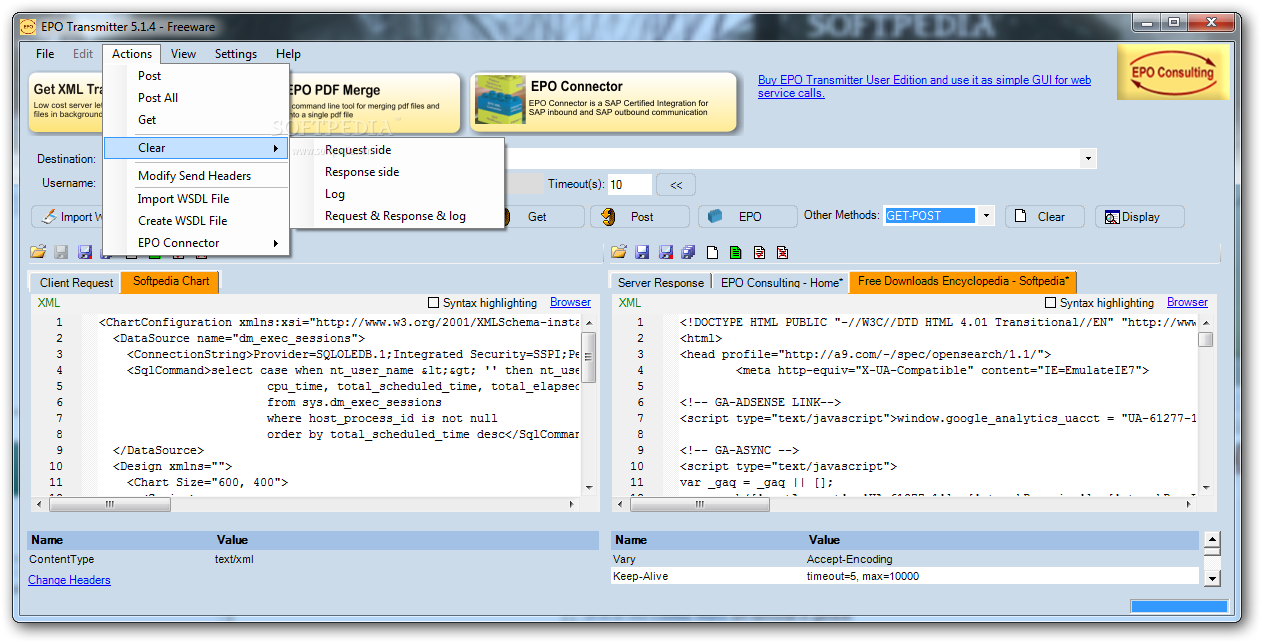The height and width of the screenshot is (643, 1262).
Task: Click the EPO Connector banner
Action: (604, 102)
